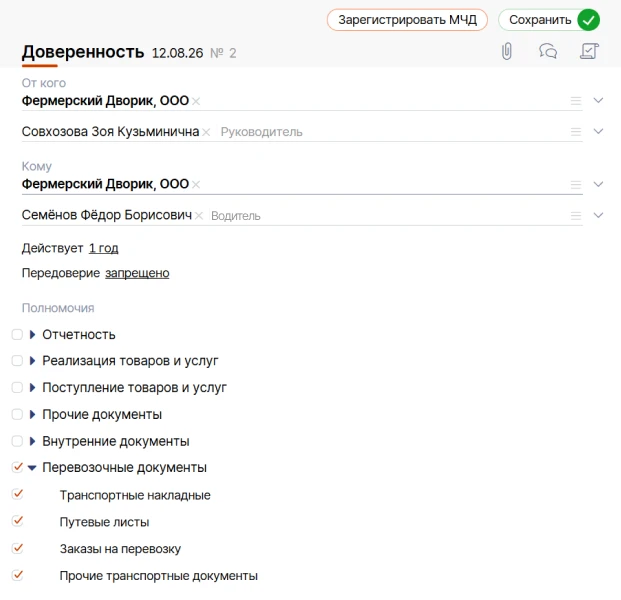Expand the Реализация товаров и услуг group

click(x=33, y=361)
